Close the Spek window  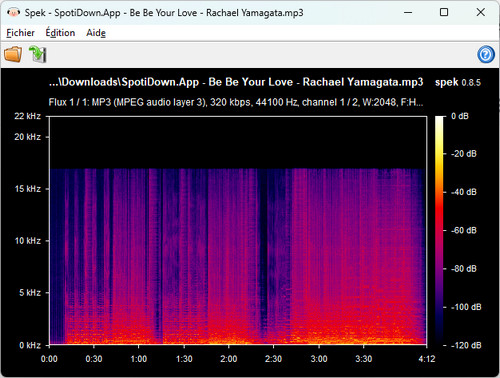(x=480, y=12)
